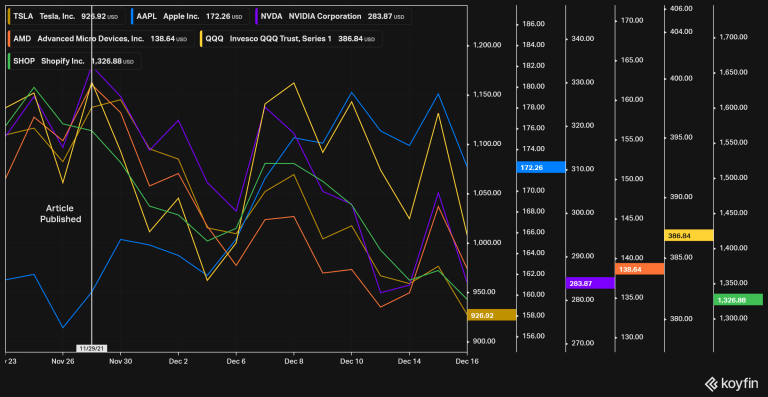Click the Koyfin logo icon
768x397 pixels.
(x=710, y=383)
